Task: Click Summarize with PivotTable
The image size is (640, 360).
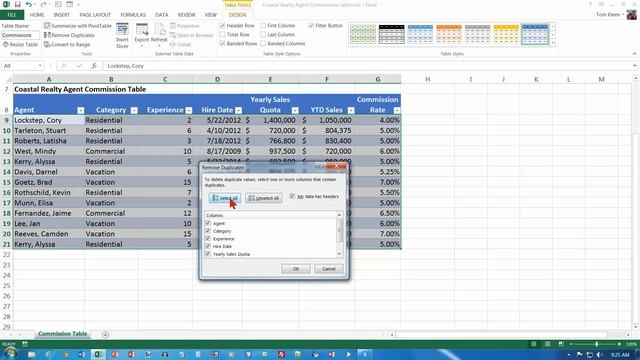Action: point(78,26)
